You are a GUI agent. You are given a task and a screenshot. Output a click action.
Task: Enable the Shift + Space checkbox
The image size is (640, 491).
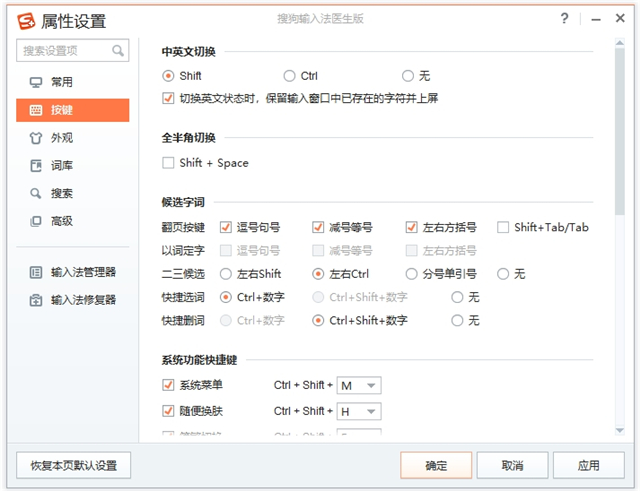(x=168, y=163)
